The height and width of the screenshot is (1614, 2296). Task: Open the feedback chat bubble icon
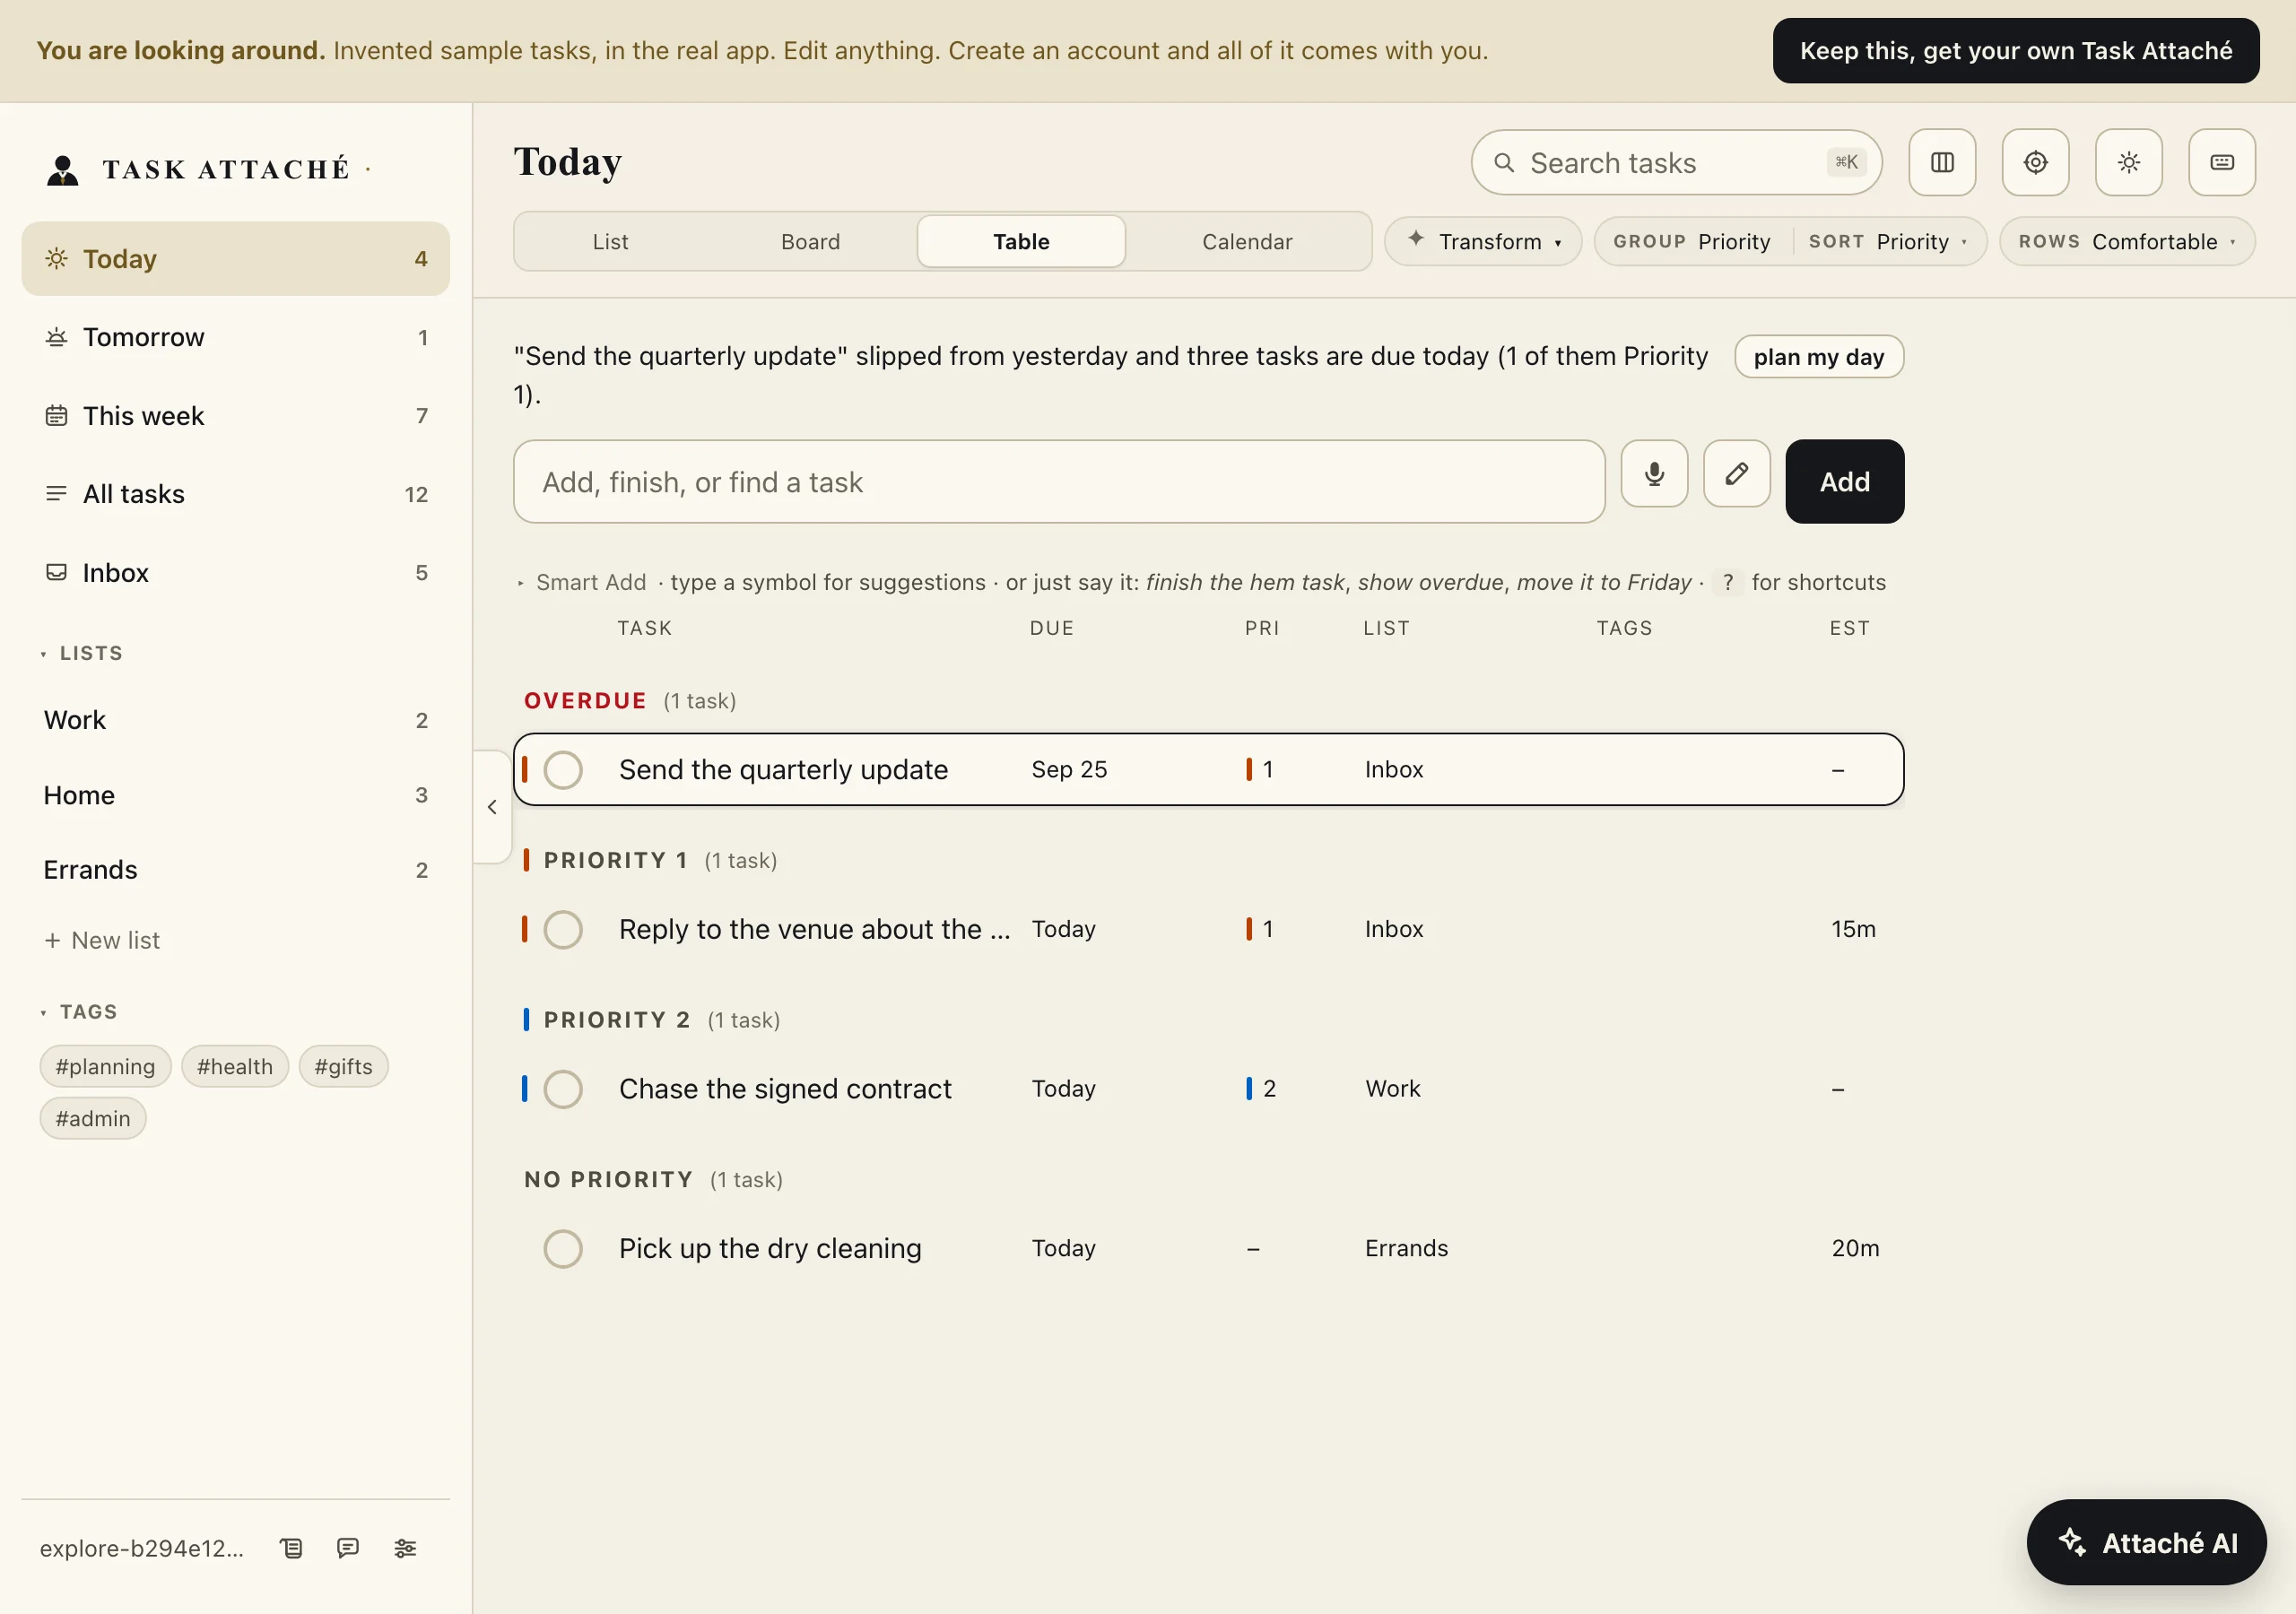tap(348, 1548)
